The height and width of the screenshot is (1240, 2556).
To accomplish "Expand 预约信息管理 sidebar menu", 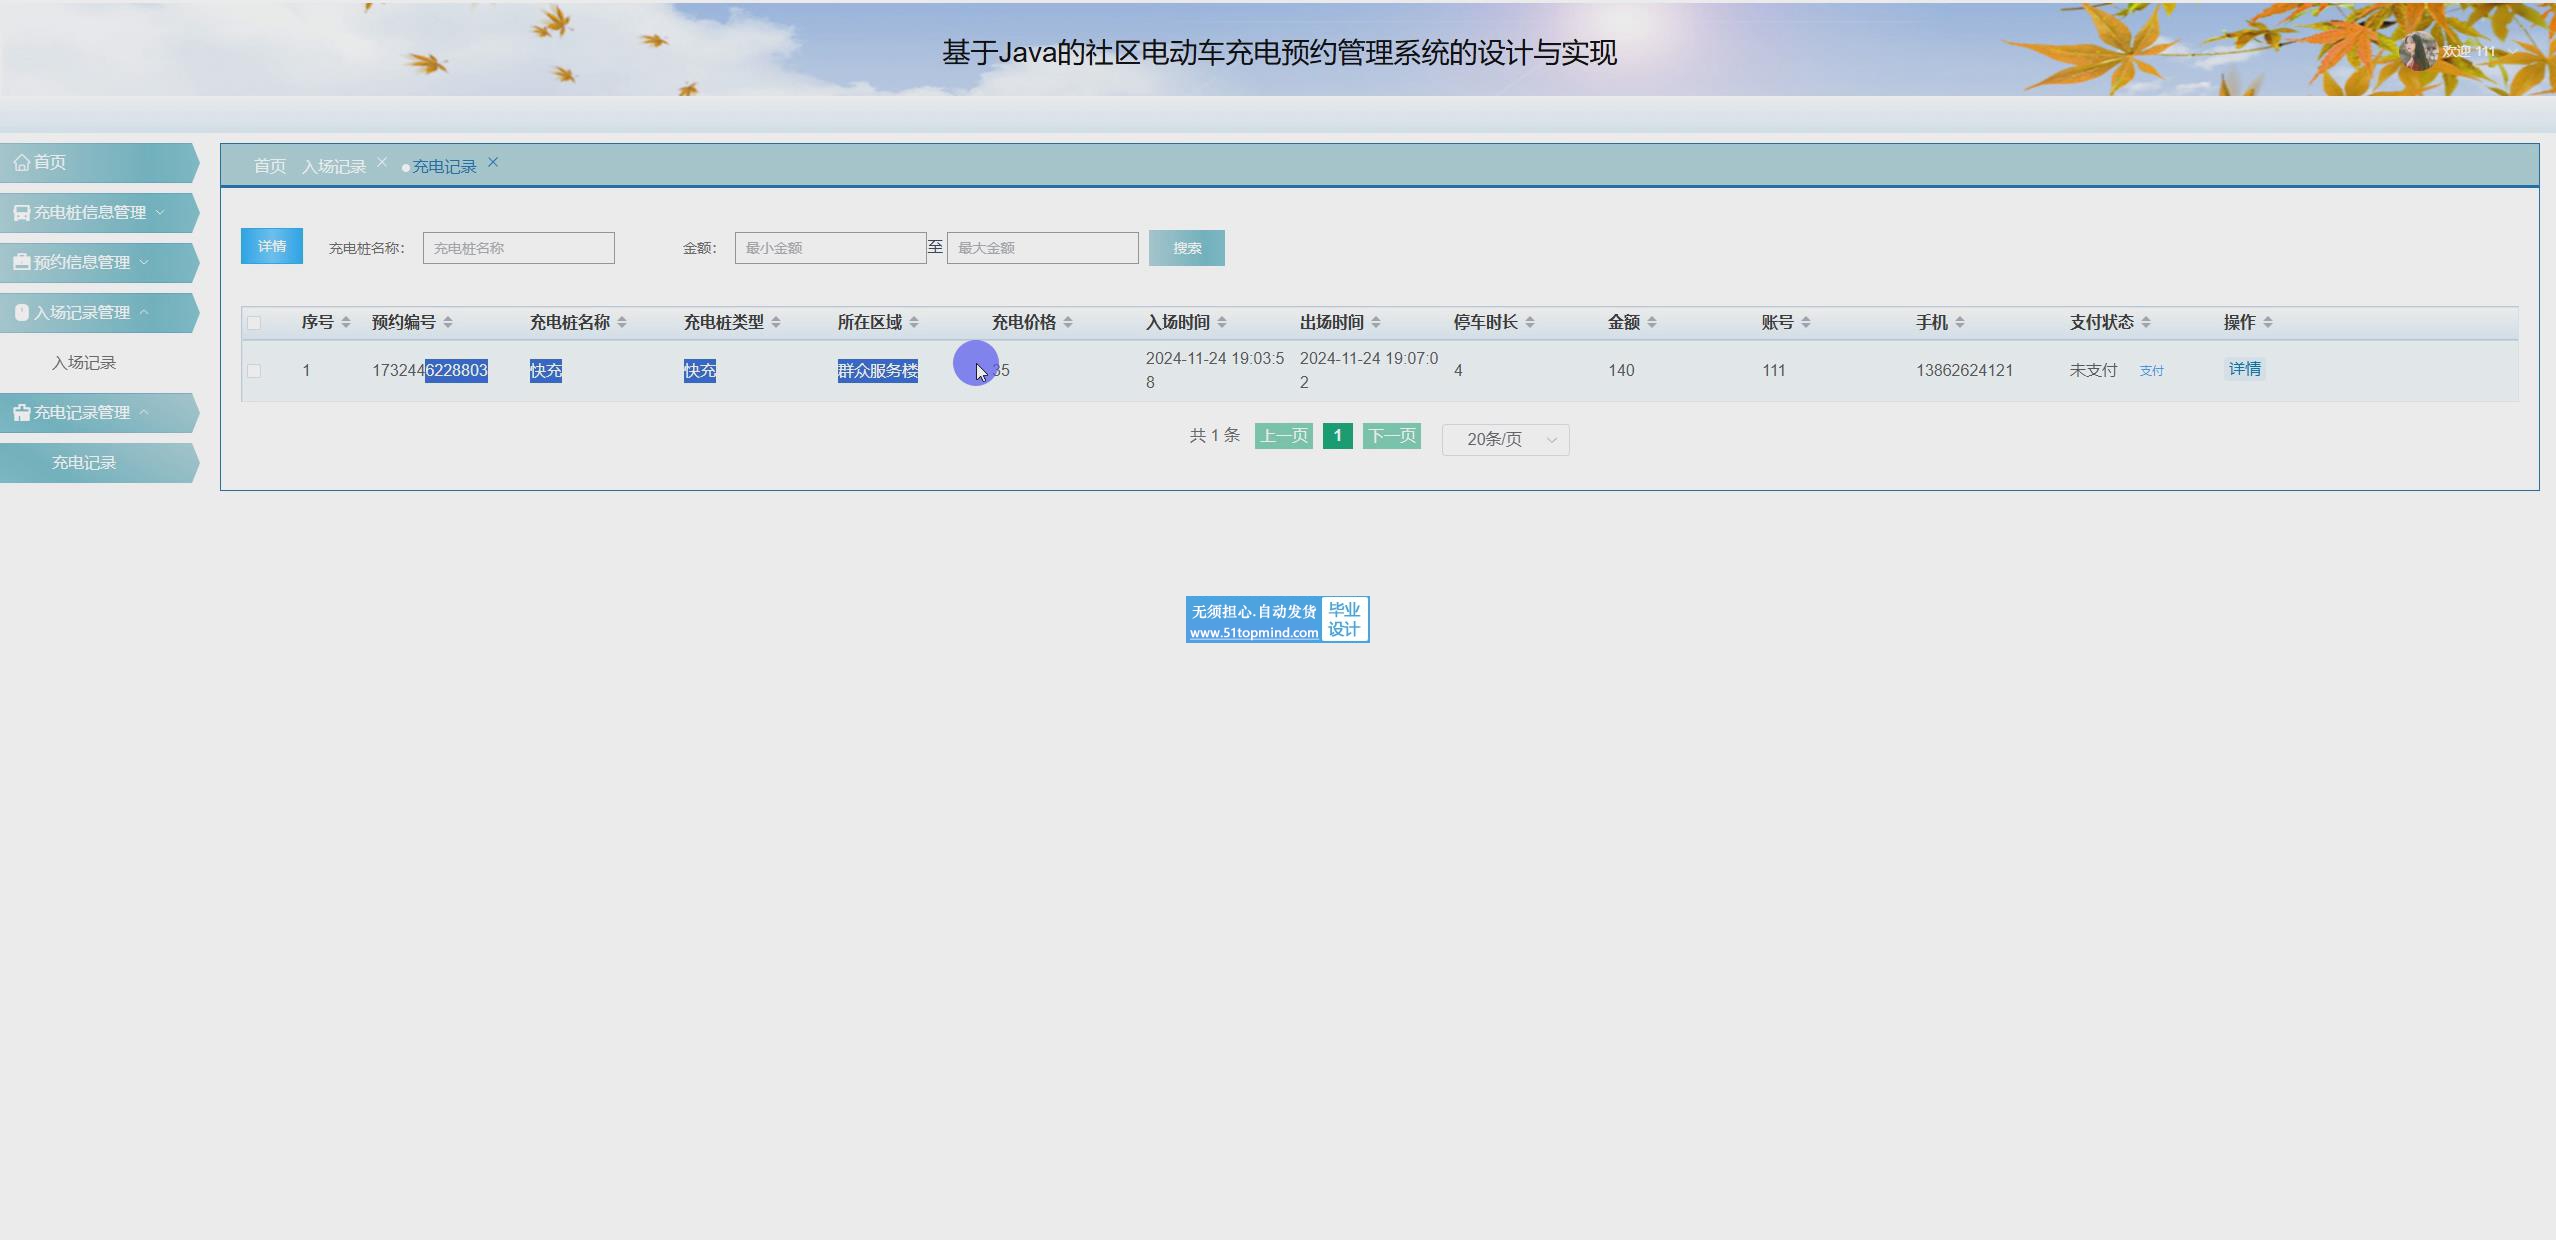I will (x=82, y=262).
